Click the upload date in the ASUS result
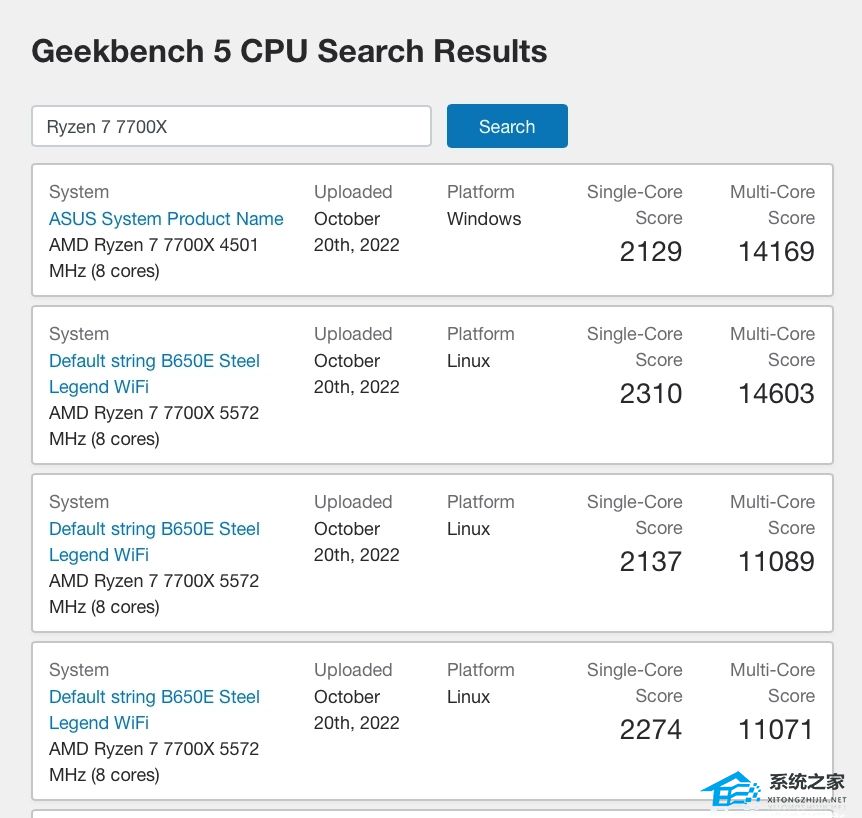862x818 pixels. (356, 232)
